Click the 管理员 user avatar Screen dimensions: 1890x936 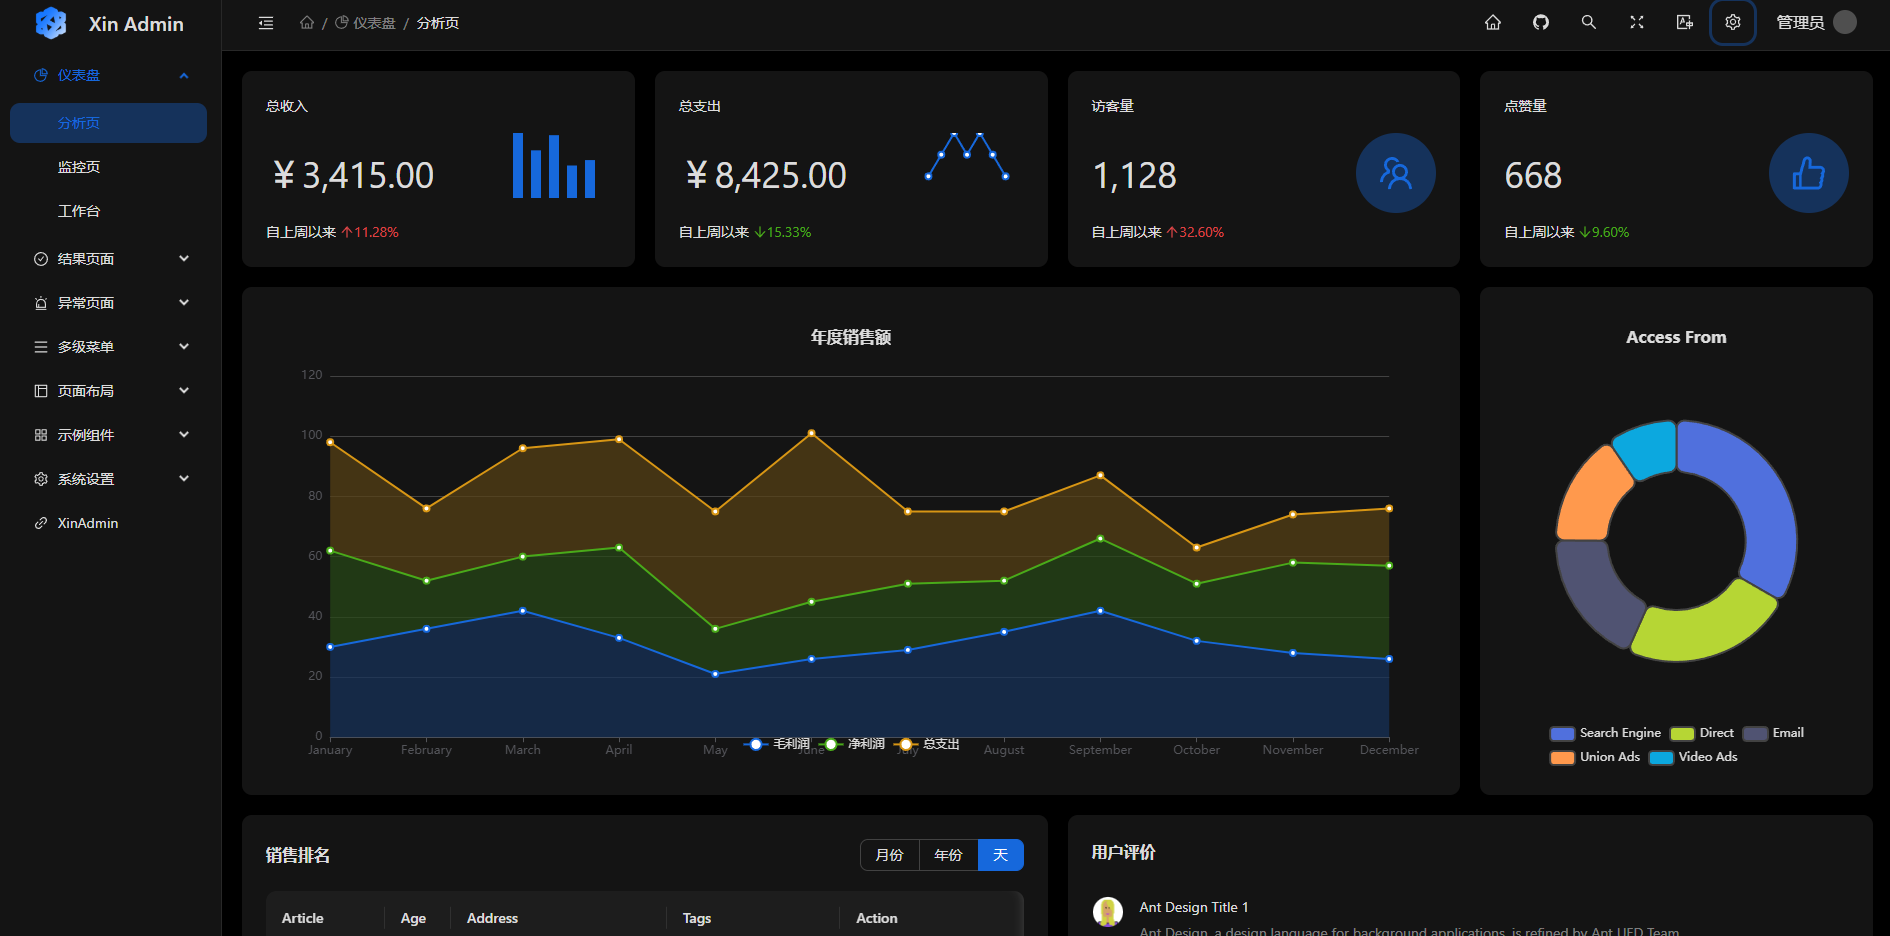(1845, 23)
